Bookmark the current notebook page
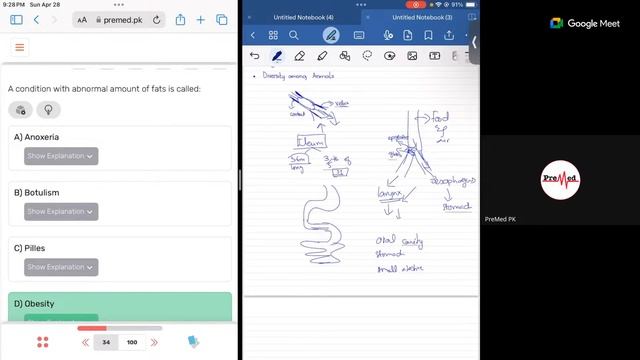The width and height of the screenshot is (640, 360). point(428,36)
